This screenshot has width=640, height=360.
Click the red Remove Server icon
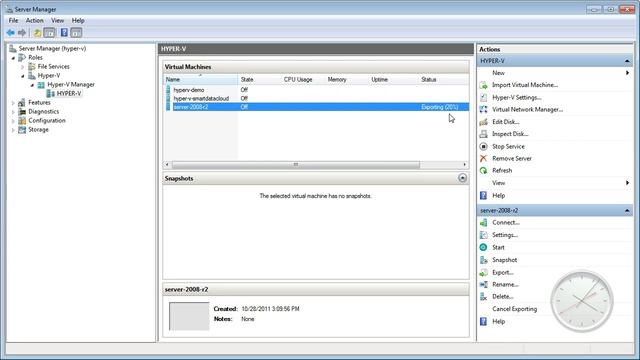point(484,158)
